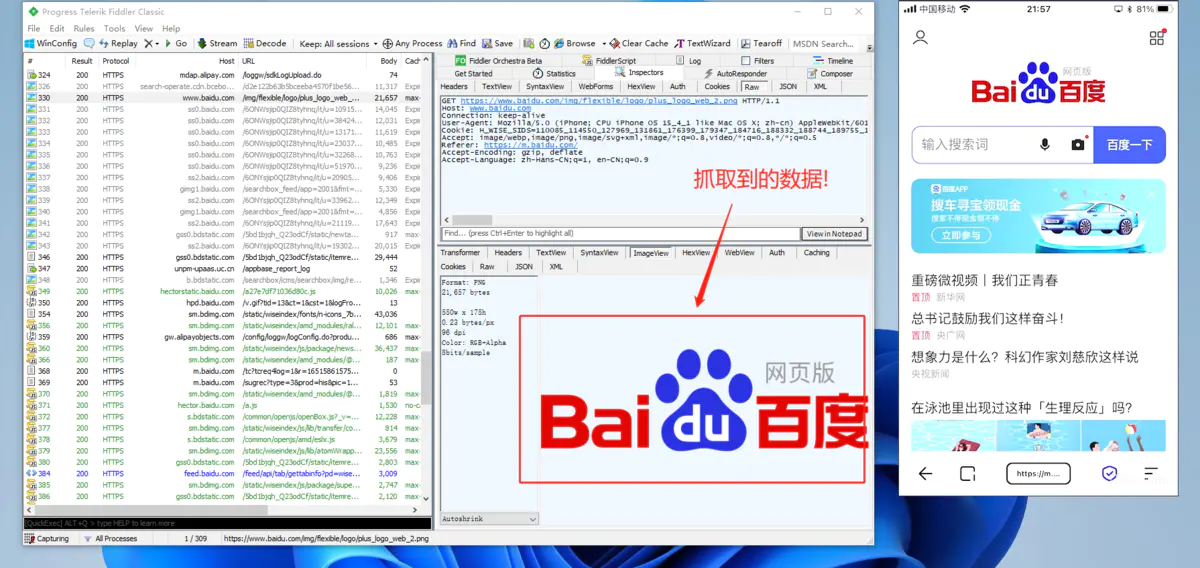The width and height of the screenshot is (1200, 568).
Task: Open the Rules menu
Action: (x=84, y=29)
